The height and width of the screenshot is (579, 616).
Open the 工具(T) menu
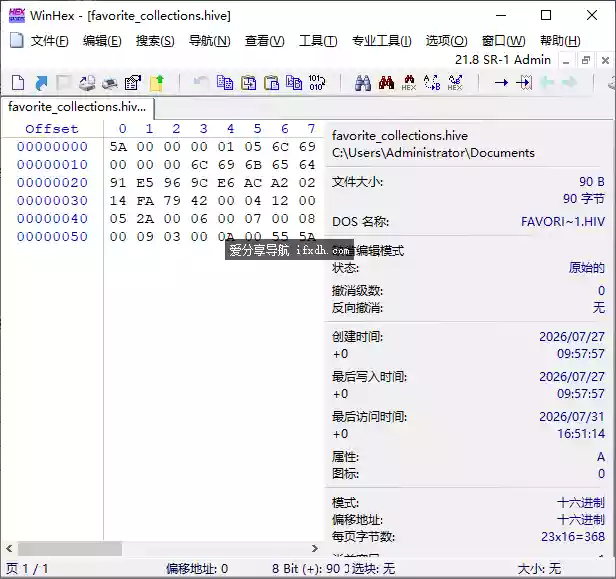tap(318, 41)
